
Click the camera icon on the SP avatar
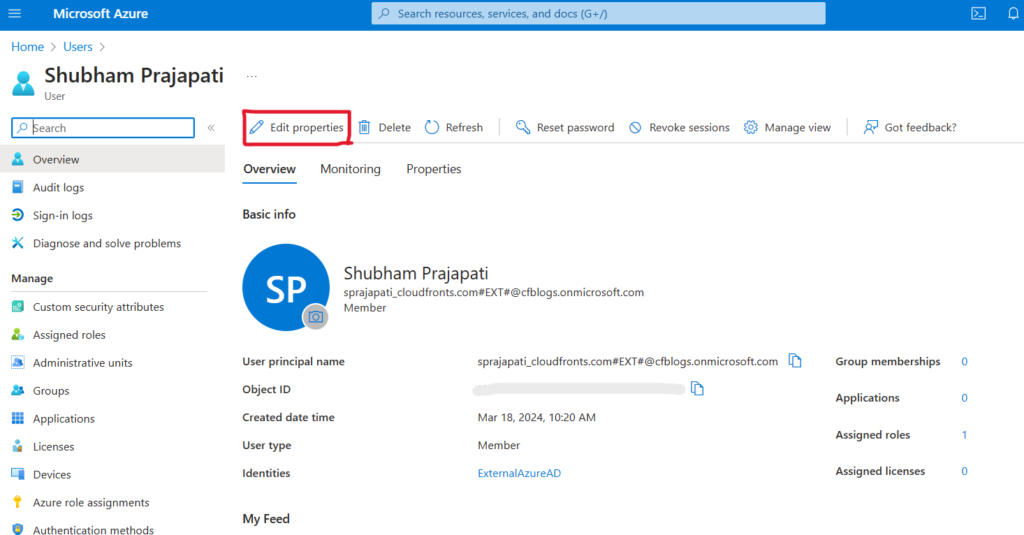click(315, 317)
